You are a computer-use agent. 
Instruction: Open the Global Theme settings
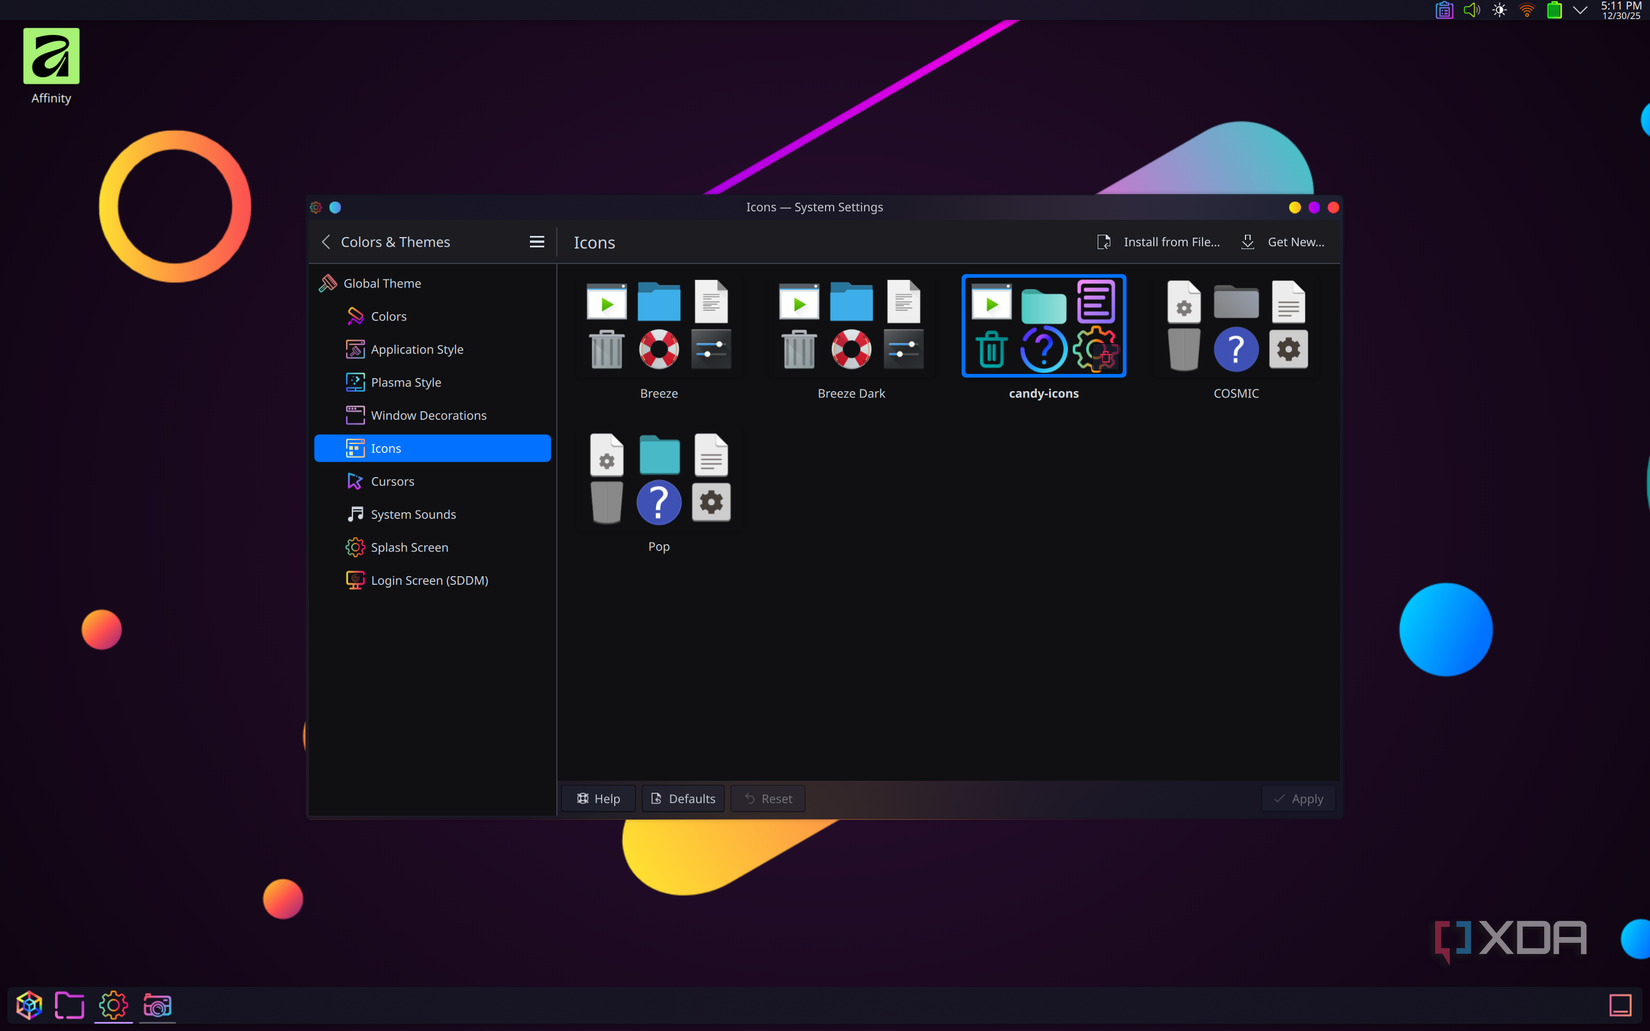click(x=382, y=283)
